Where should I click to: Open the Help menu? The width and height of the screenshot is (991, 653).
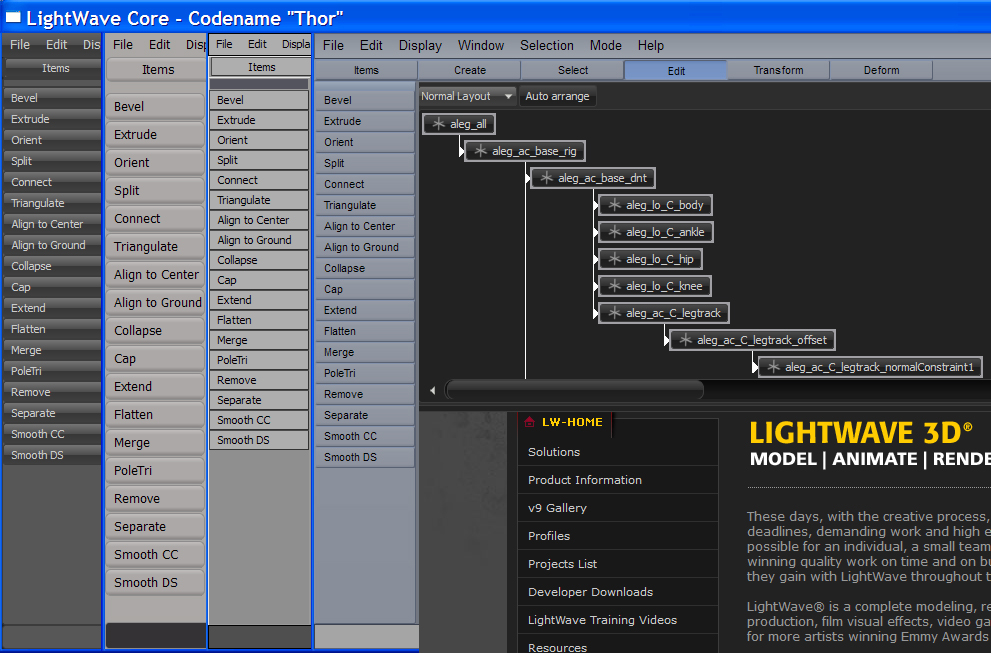pos(650,46)
